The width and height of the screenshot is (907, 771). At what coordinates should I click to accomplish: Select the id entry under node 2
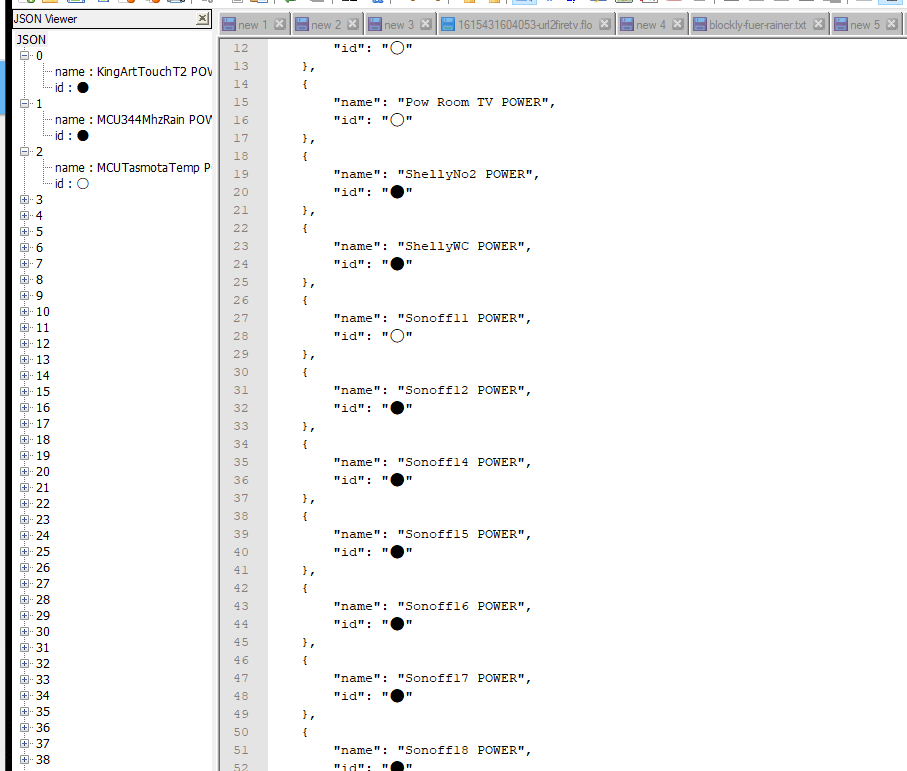coord(72,184)
